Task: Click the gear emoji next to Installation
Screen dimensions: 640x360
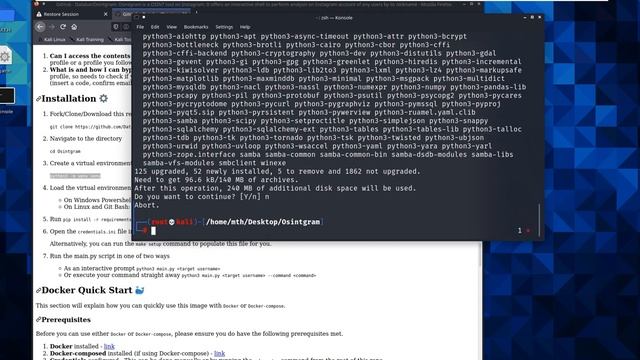Action: [104, 98]
